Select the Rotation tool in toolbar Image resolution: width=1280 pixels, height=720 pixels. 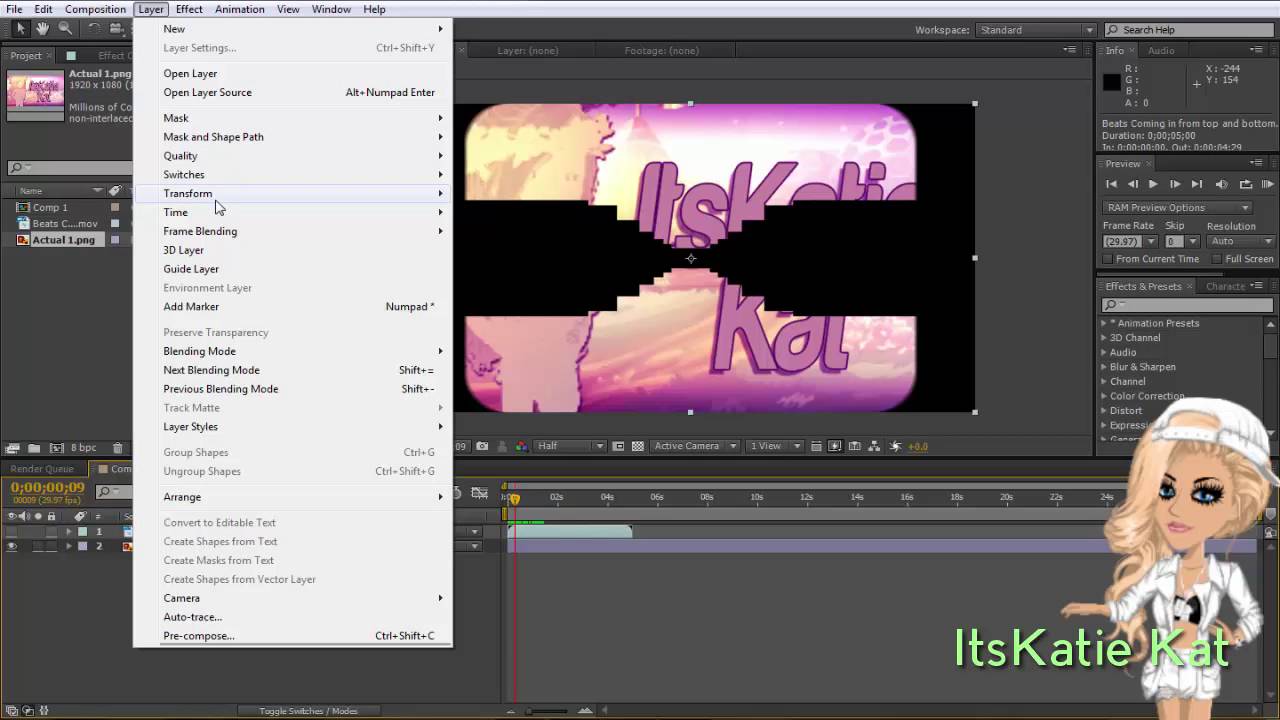[x=94, y=29]
